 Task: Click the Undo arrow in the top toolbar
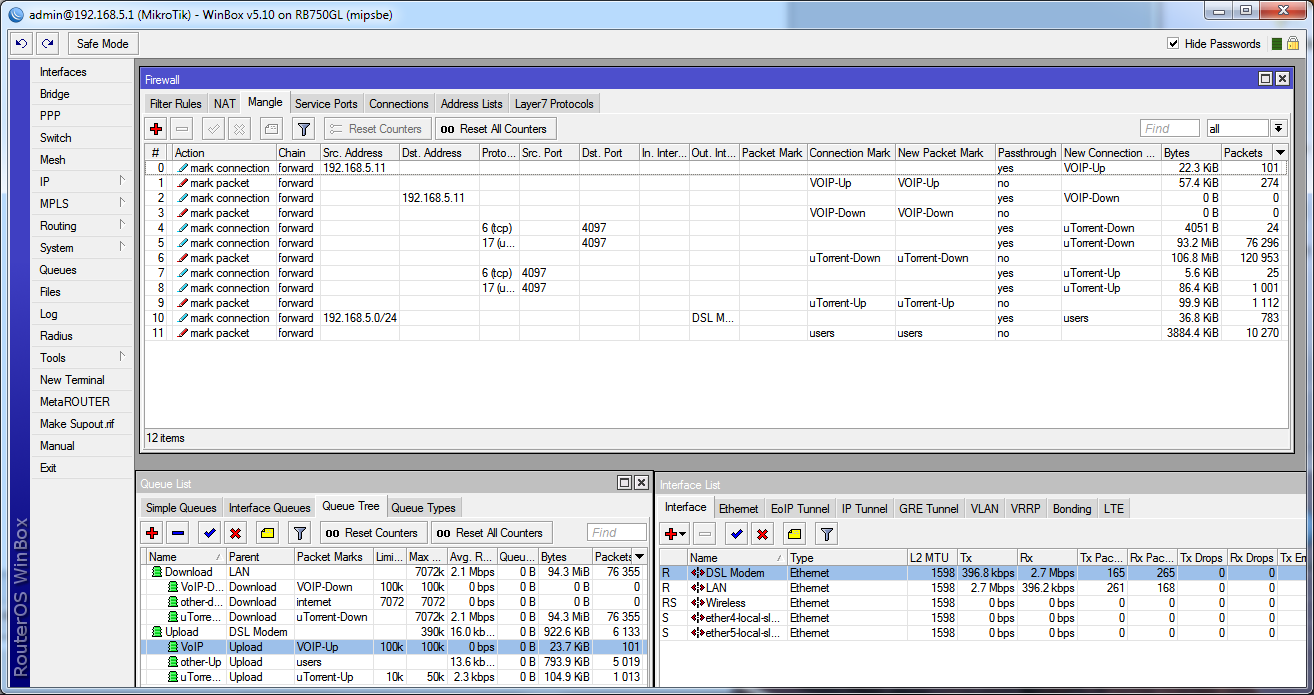pyautogui.click(x=22, y=44)
